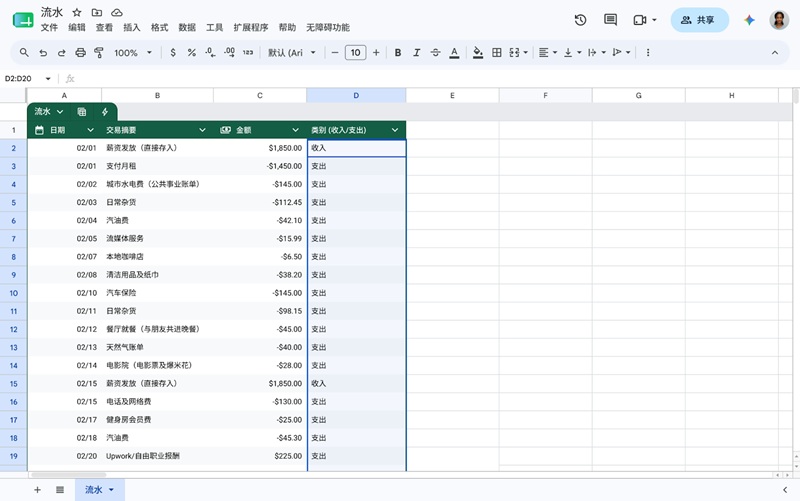Open the font family dropdown

pyautogui.click(x=292, y=53)
